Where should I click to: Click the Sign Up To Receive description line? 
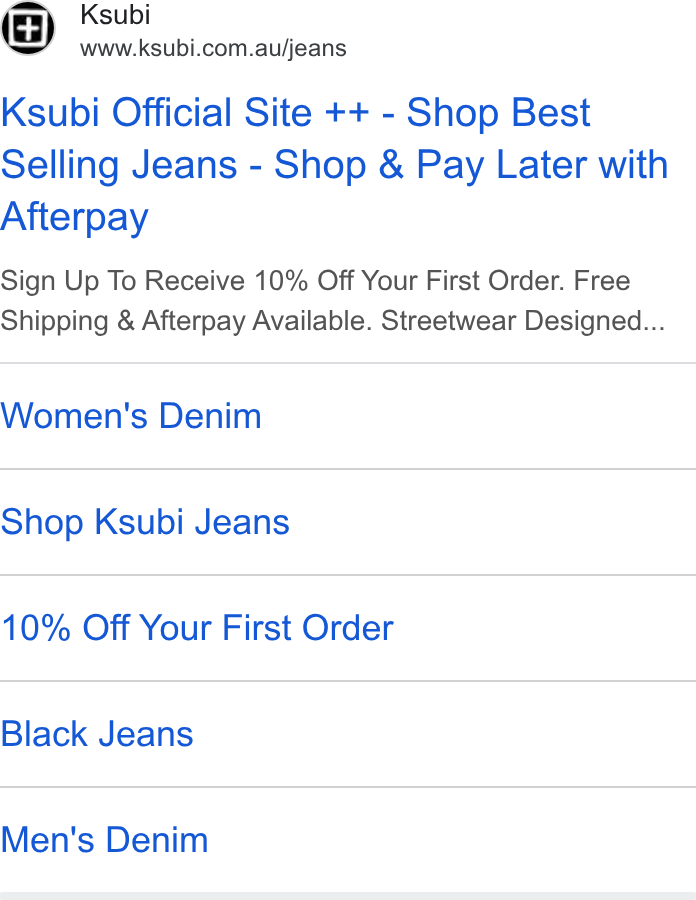[x=315, y=281]
